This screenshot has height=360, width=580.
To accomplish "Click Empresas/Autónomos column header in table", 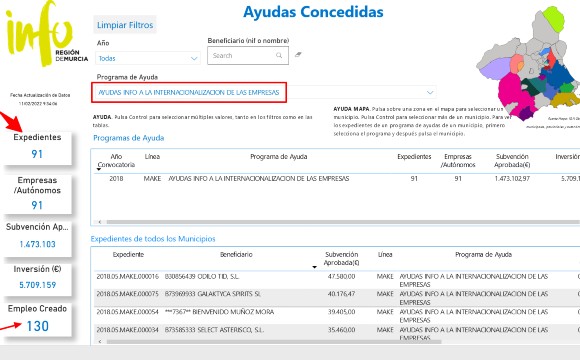I will 458,161.
